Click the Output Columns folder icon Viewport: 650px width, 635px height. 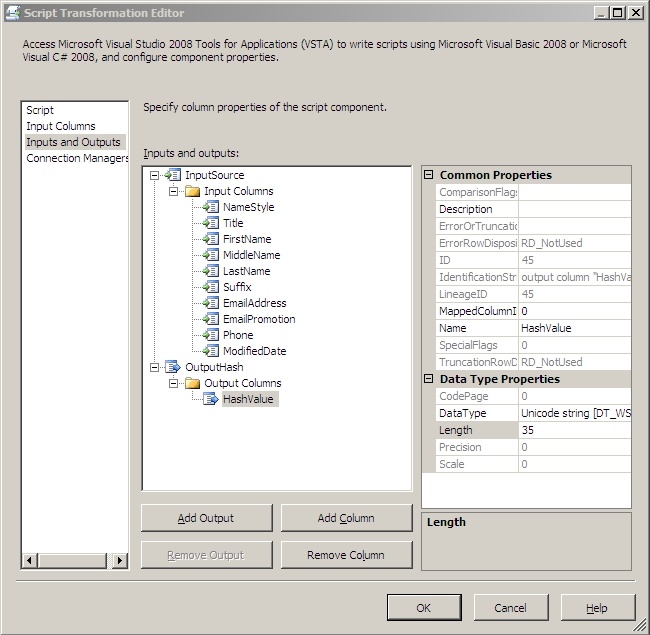192,383
